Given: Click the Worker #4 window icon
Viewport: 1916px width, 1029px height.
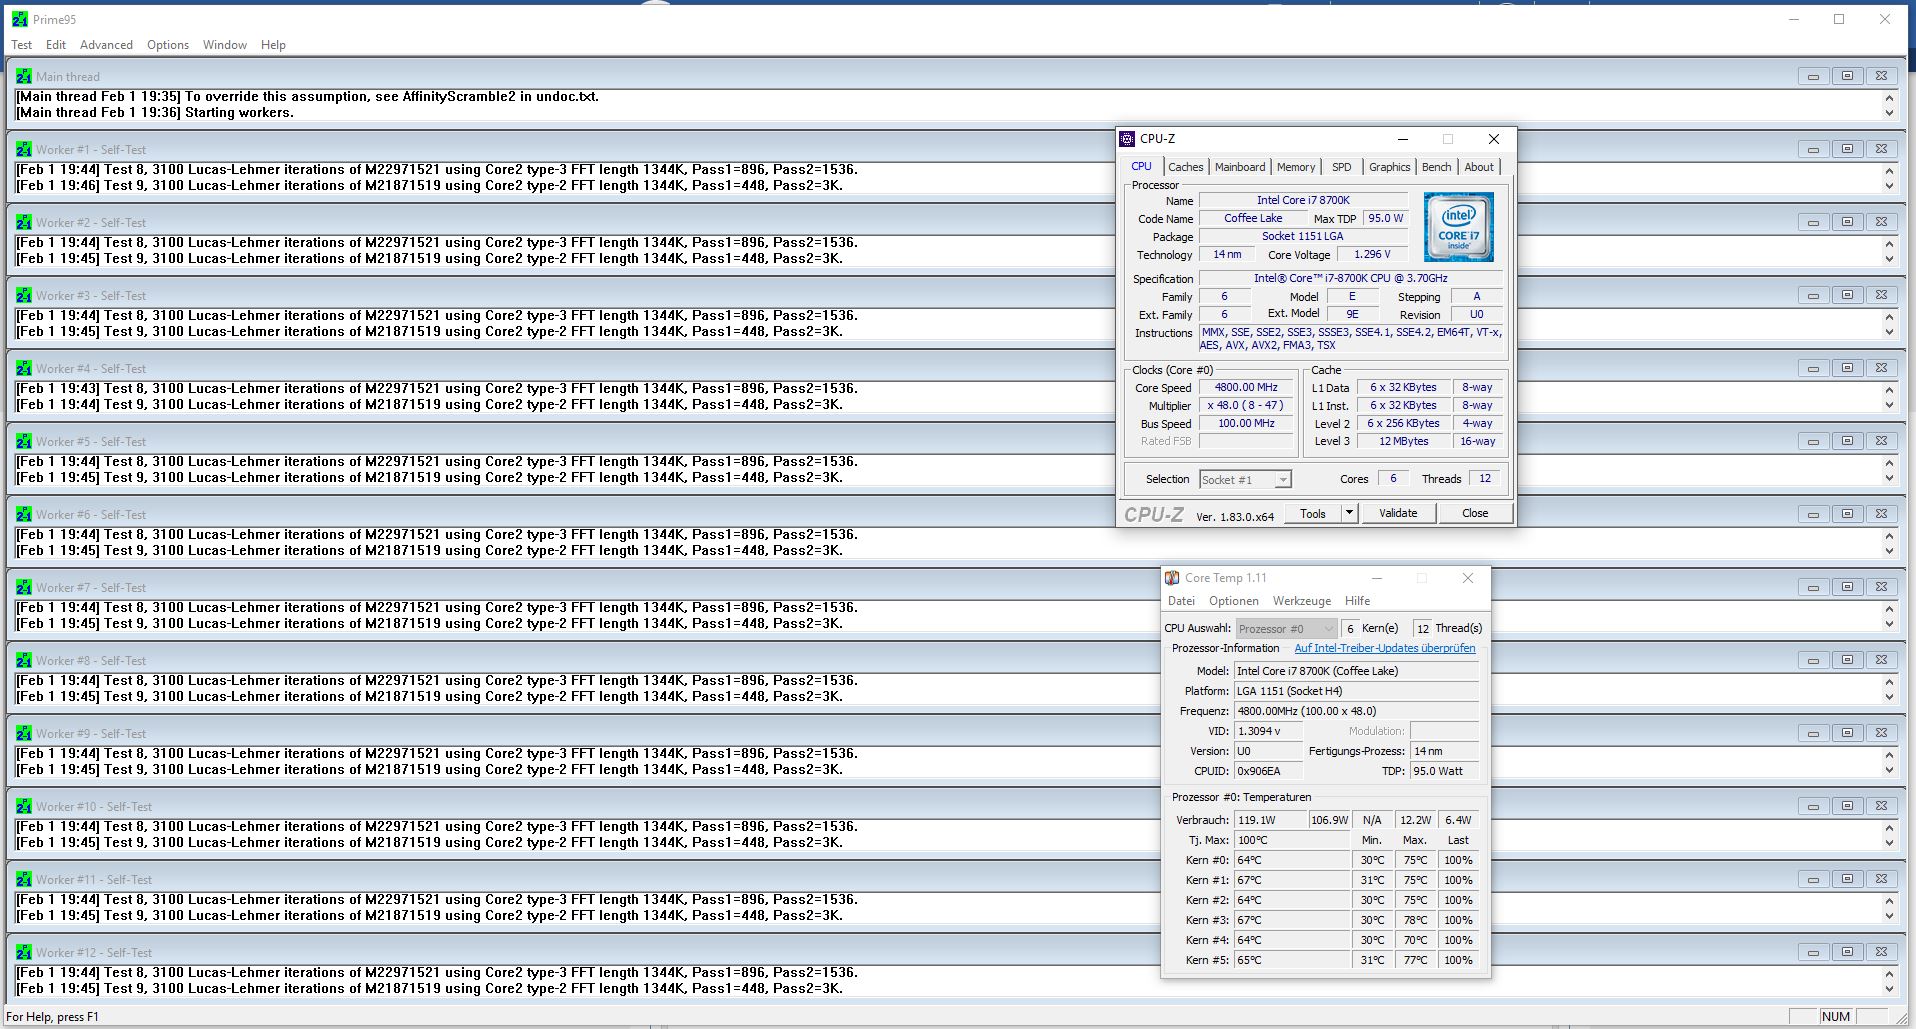Looking at the screenshot, I should (24, 368).
